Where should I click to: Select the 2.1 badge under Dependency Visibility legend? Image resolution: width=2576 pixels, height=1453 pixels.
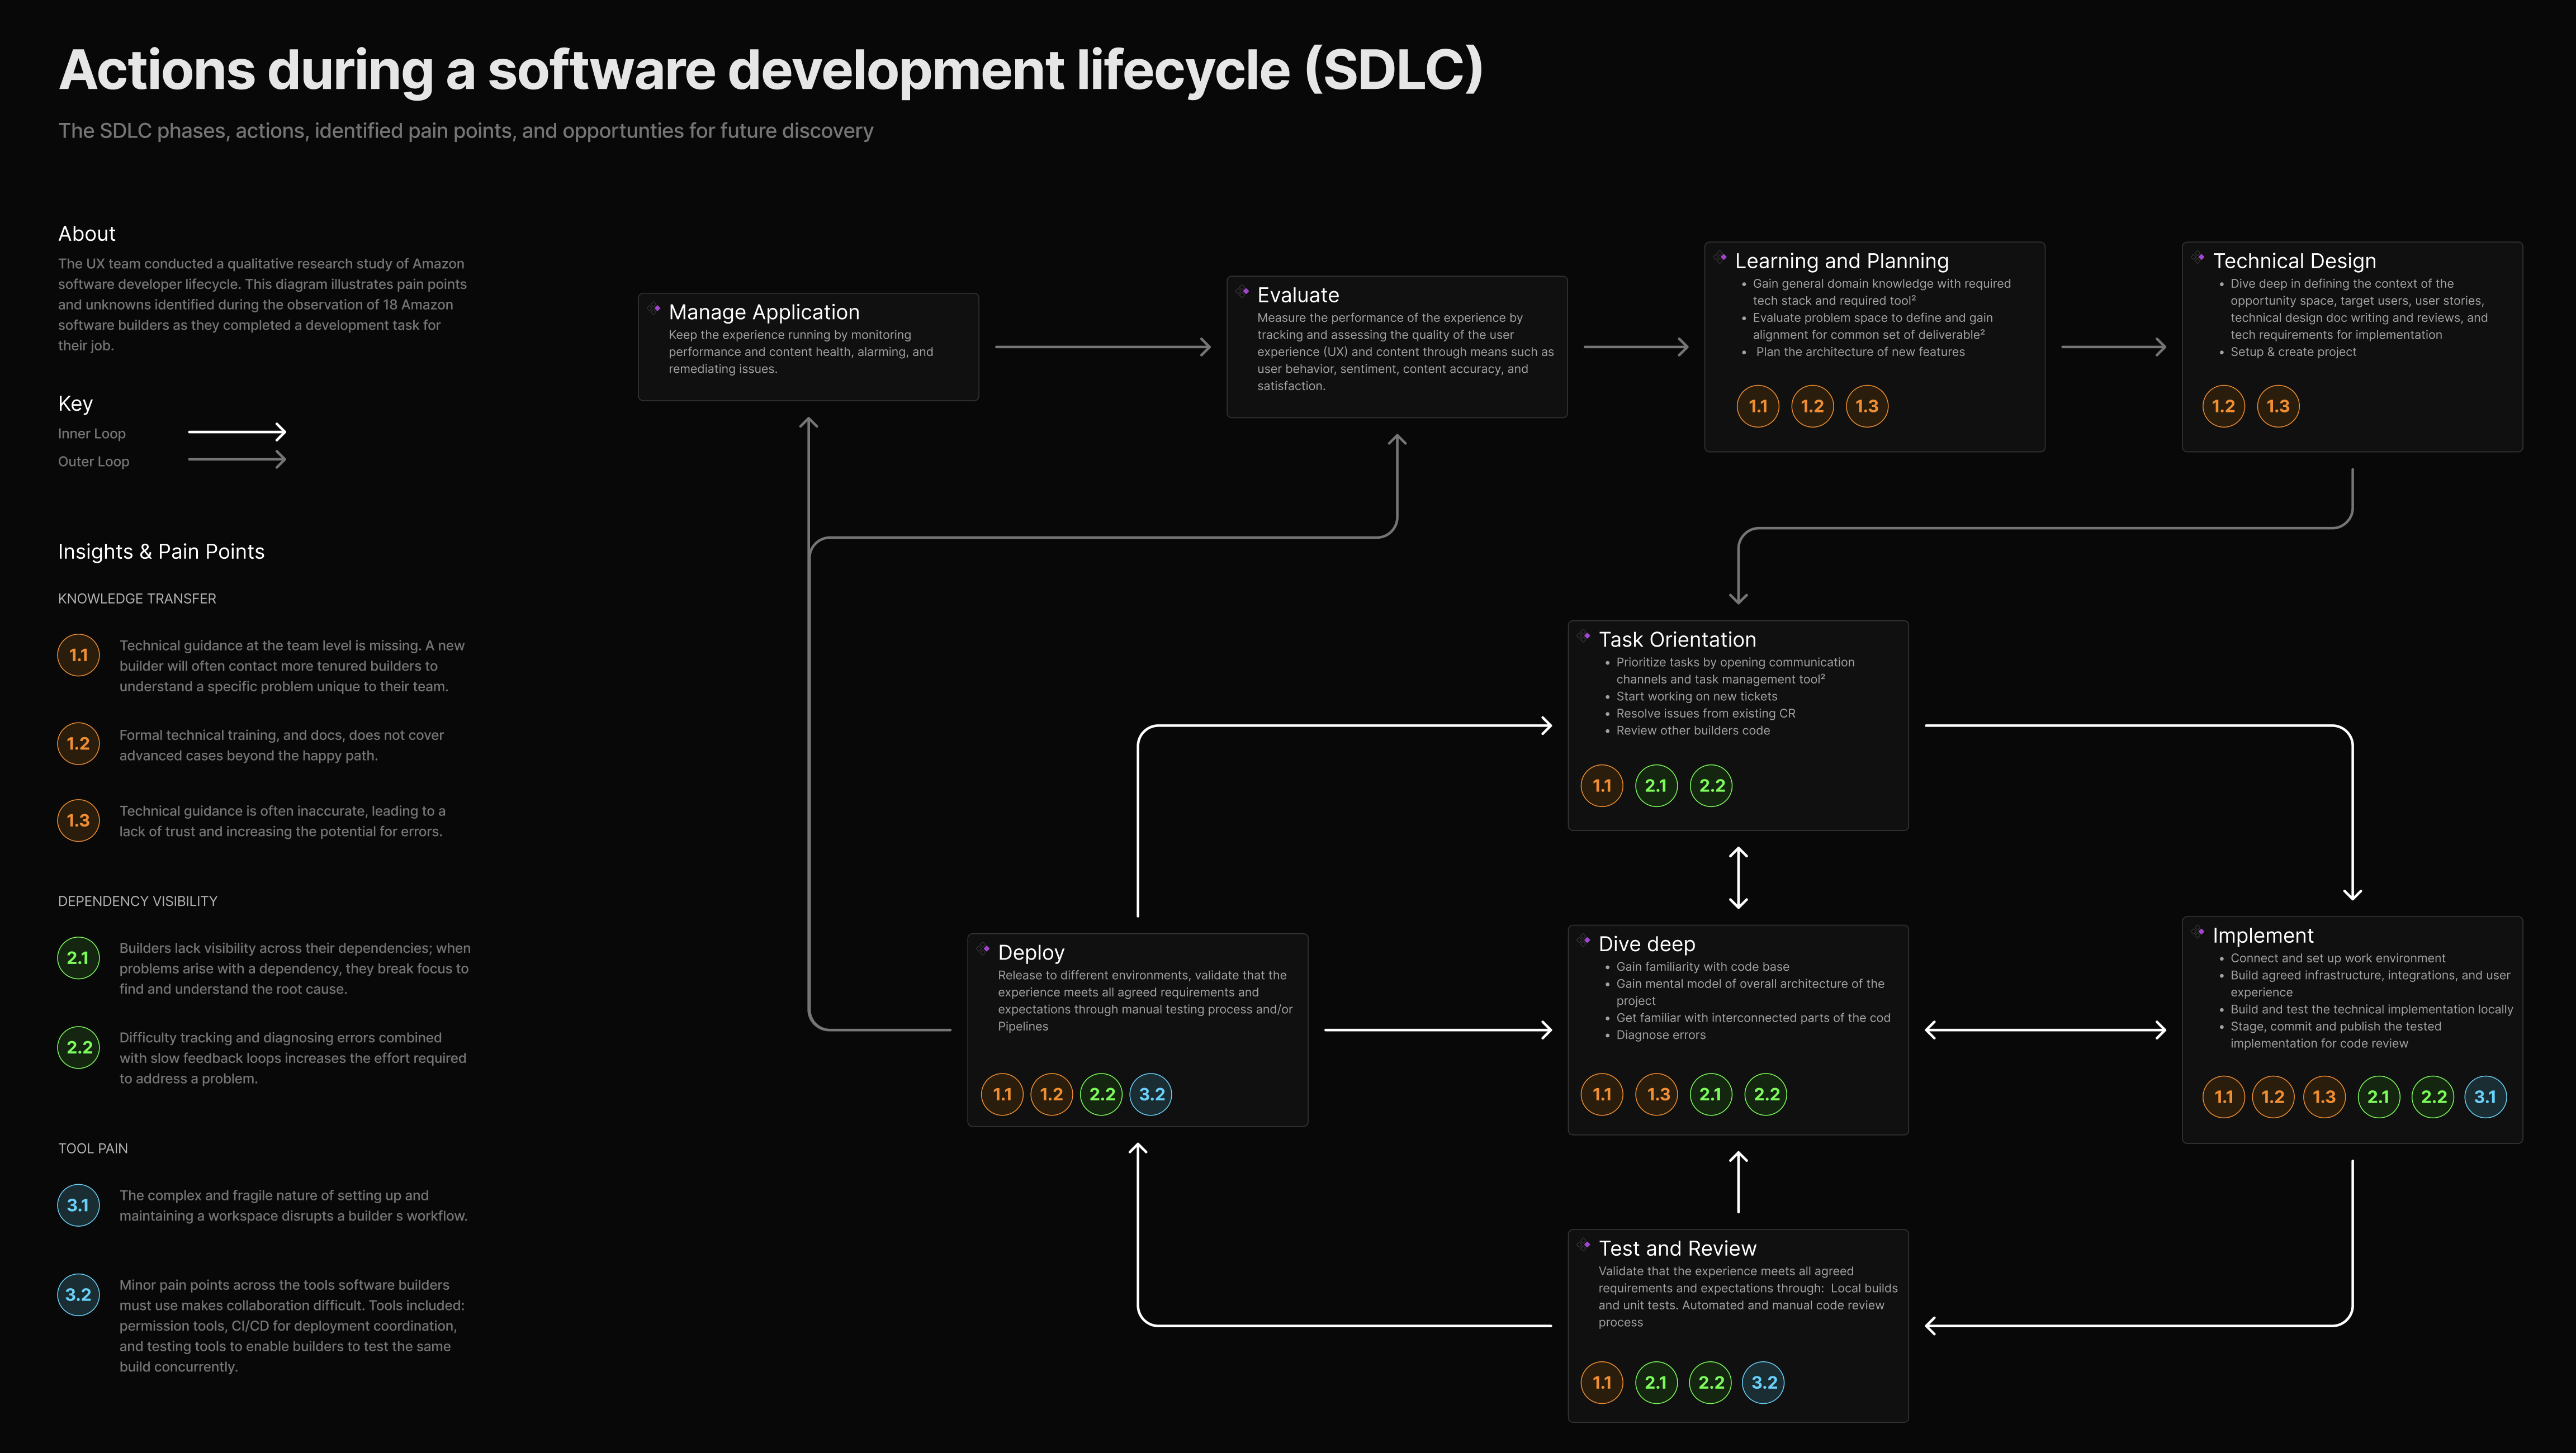pos(78,958)
